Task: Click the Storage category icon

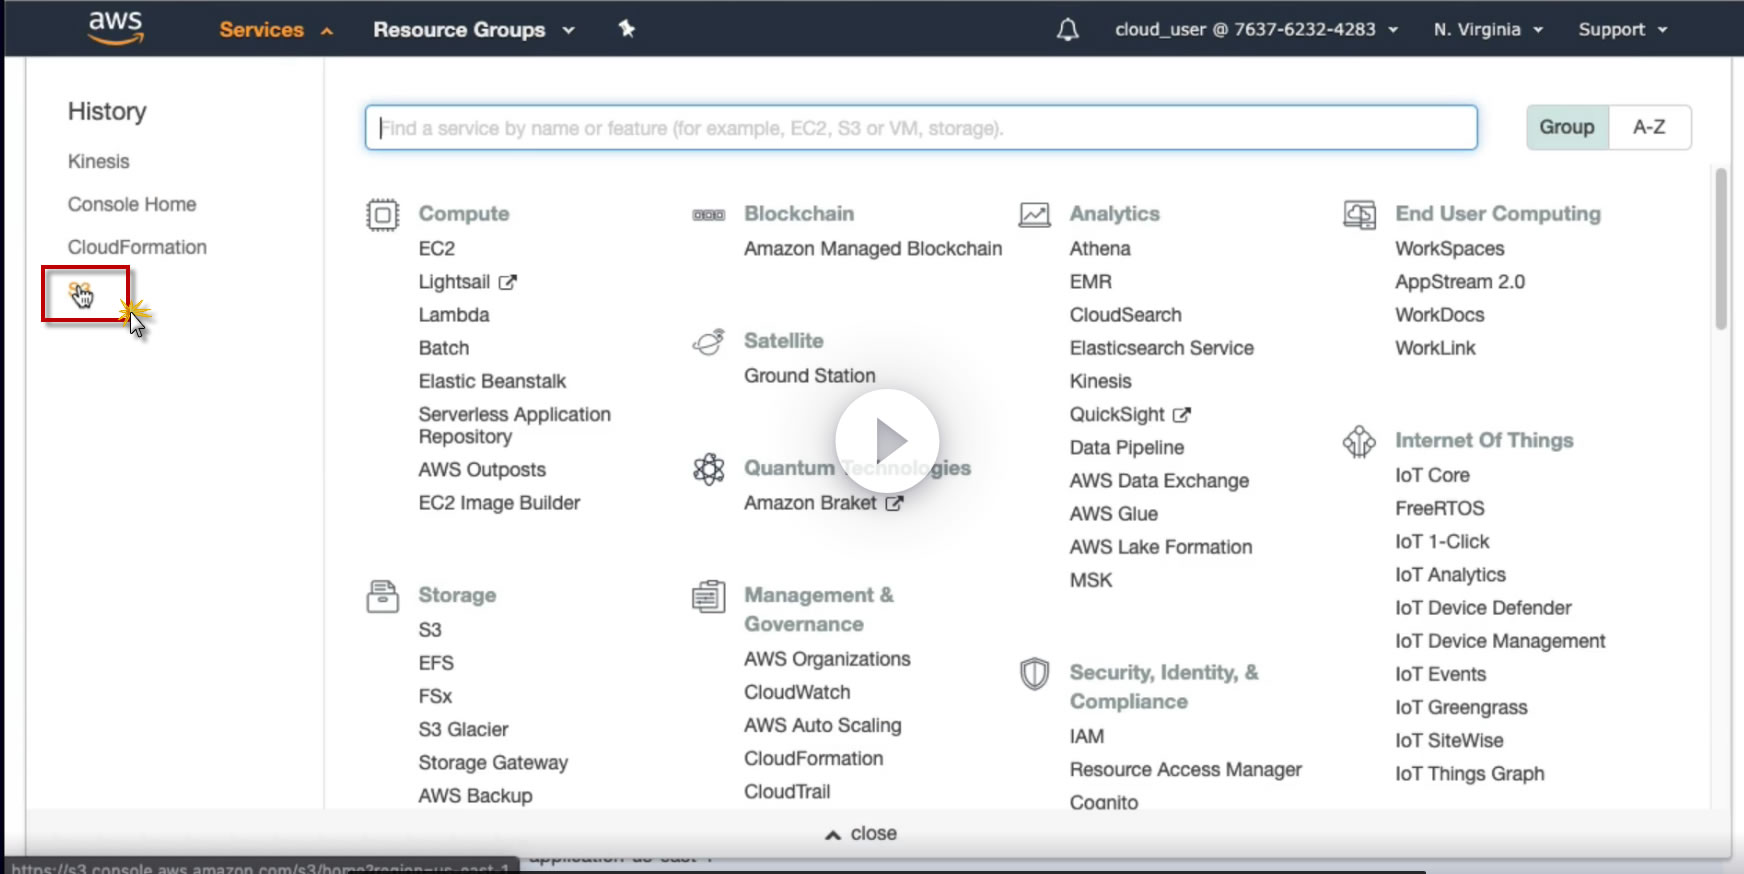Action: [382, 596]
